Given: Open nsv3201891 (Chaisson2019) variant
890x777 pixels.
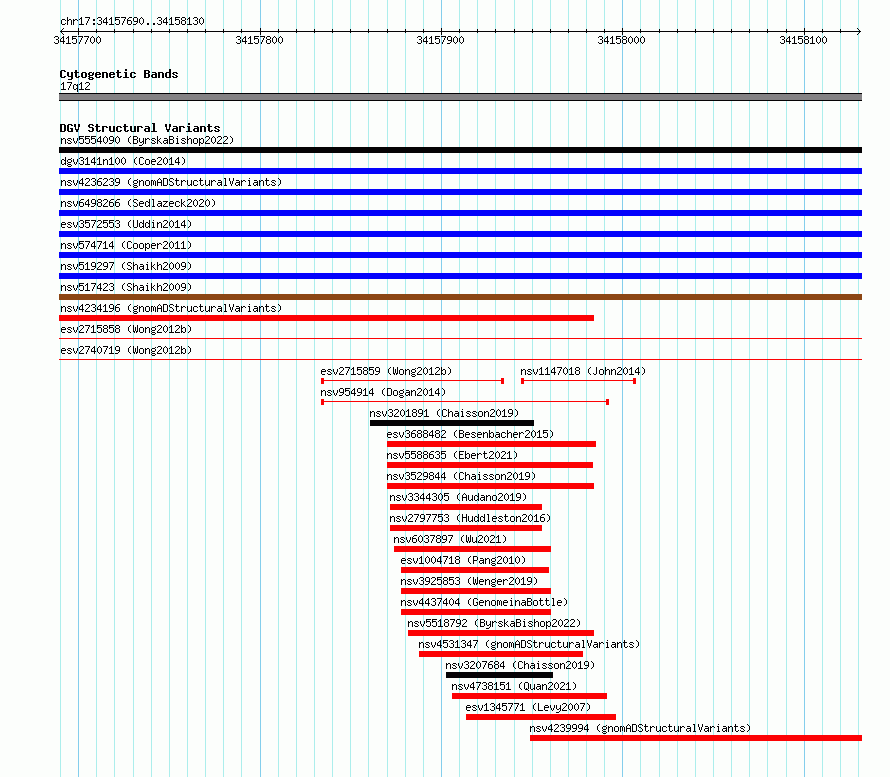Looking at the screenshot, I should (x=444, y=413).
